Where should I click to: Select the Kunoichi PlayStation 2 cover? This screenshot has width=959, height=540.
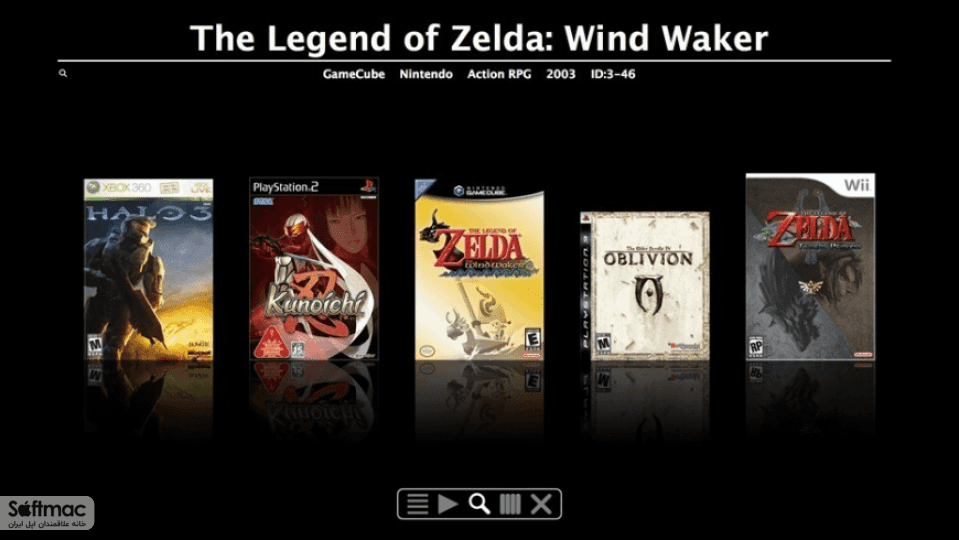[314, 268]
